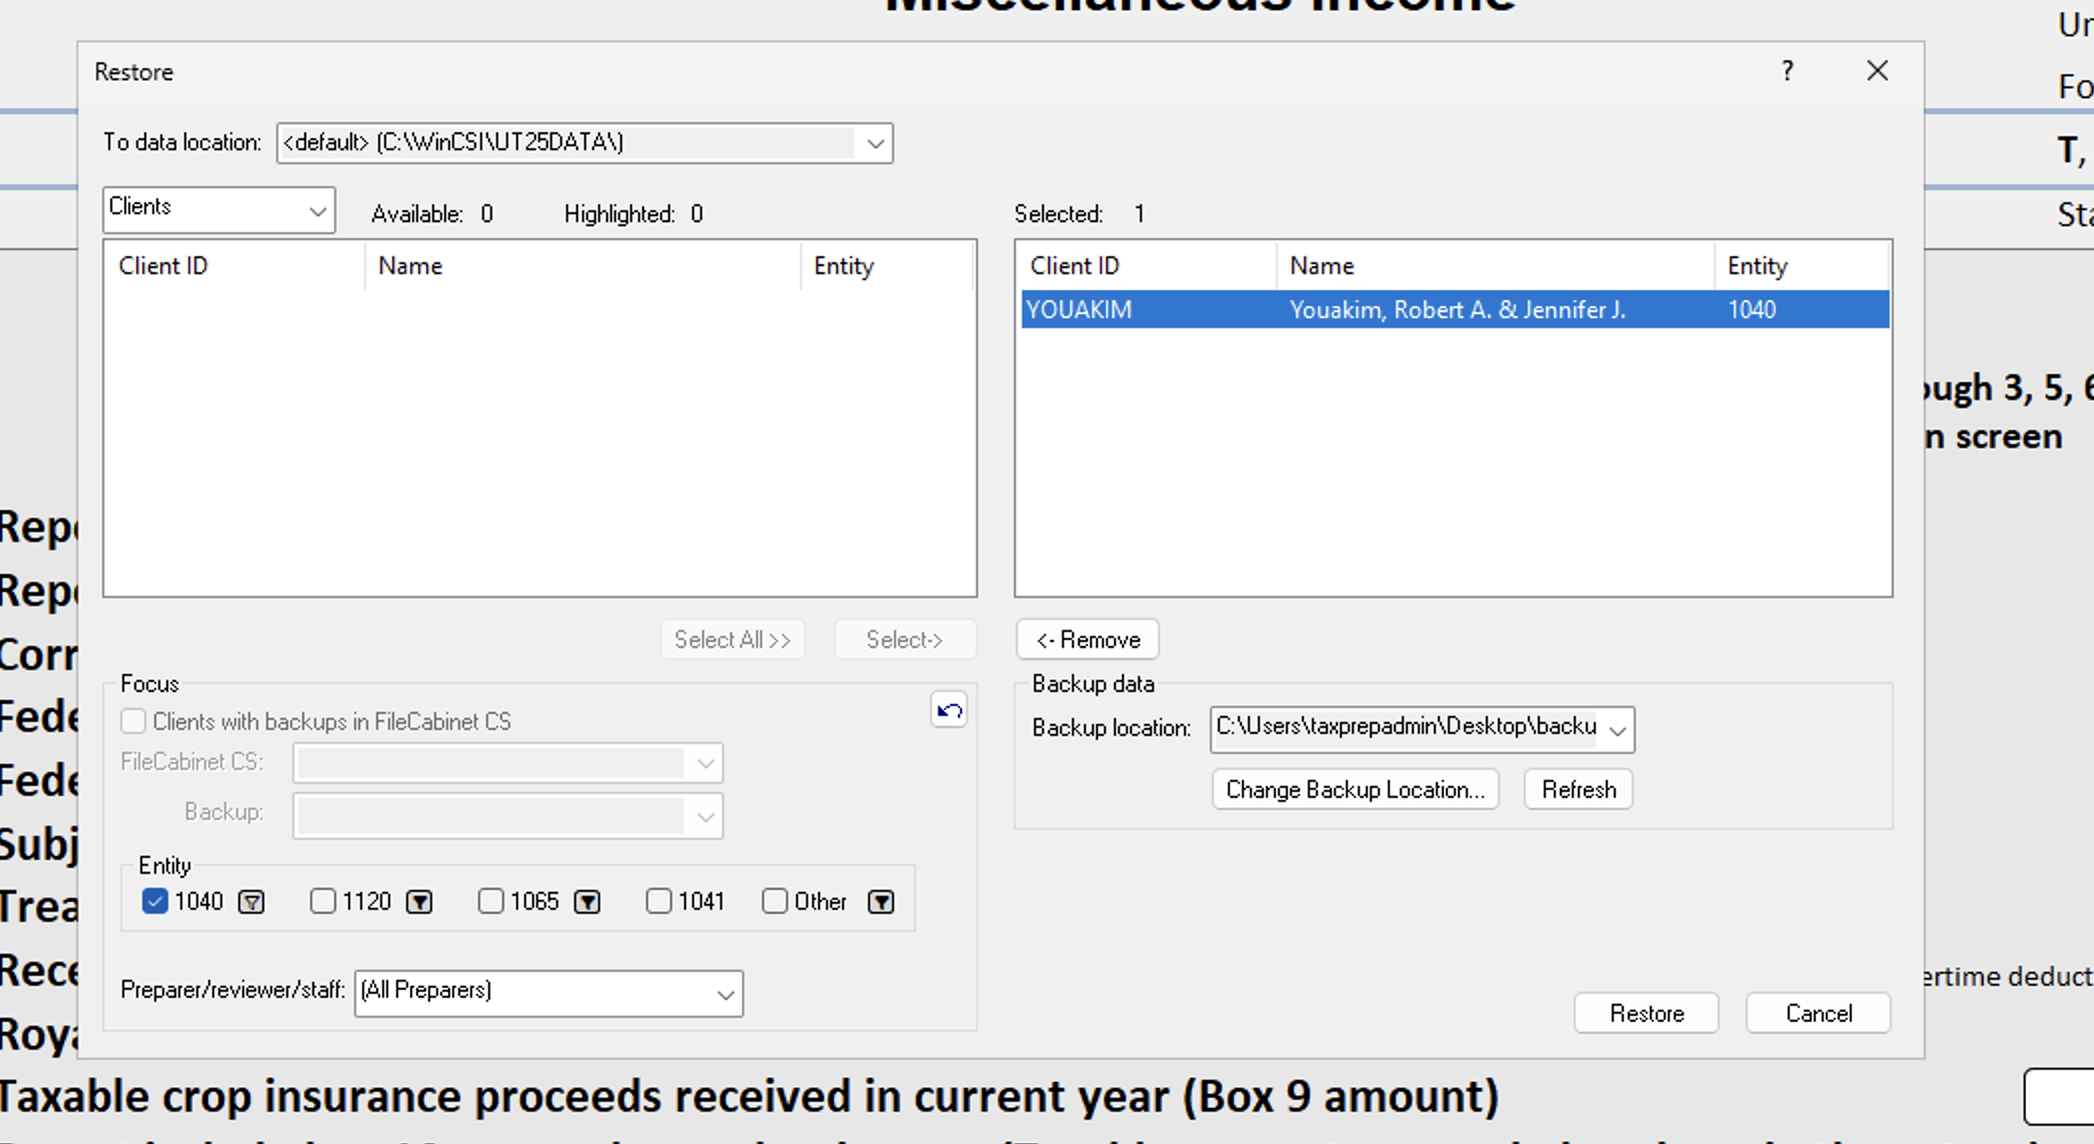Screen dimensions: 2094x1144
Task: Click the <- Remove button
Action: 1088,640
